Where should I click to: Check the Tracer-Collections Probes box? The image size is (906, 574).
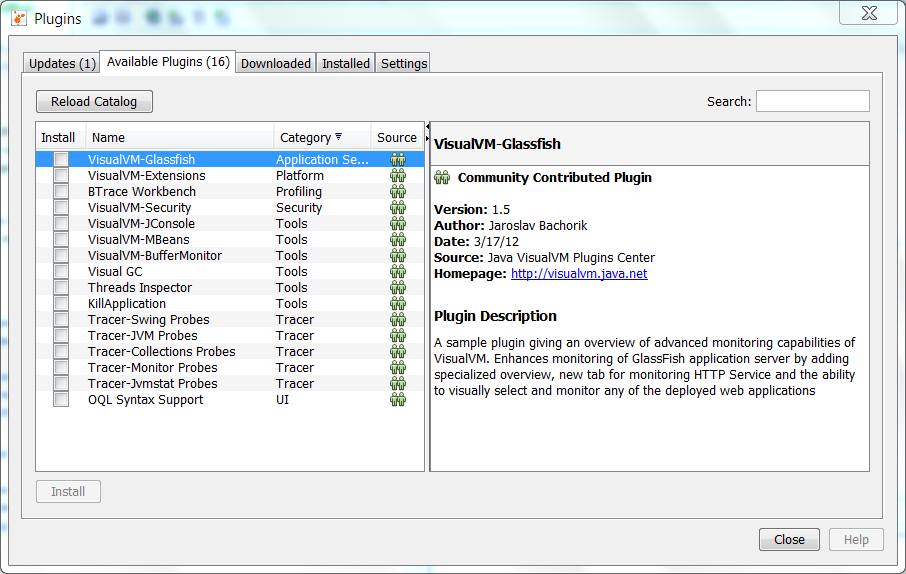pyautogui.click(x=61, y=351)
